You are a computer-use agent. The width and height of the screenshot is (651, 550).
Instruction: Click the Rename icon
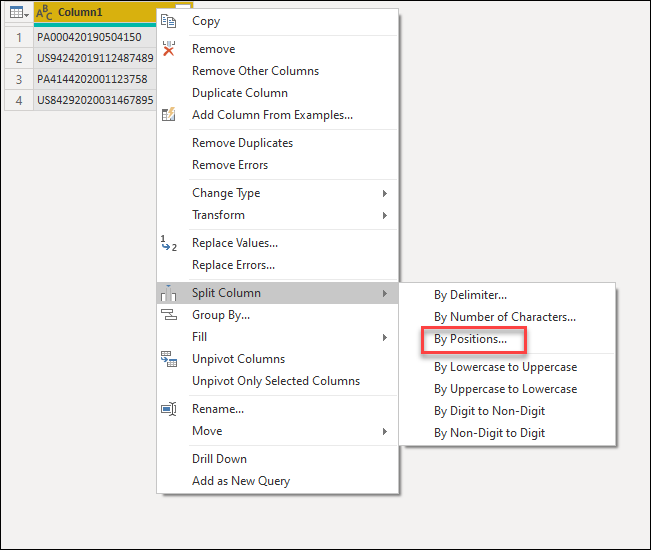169,409
